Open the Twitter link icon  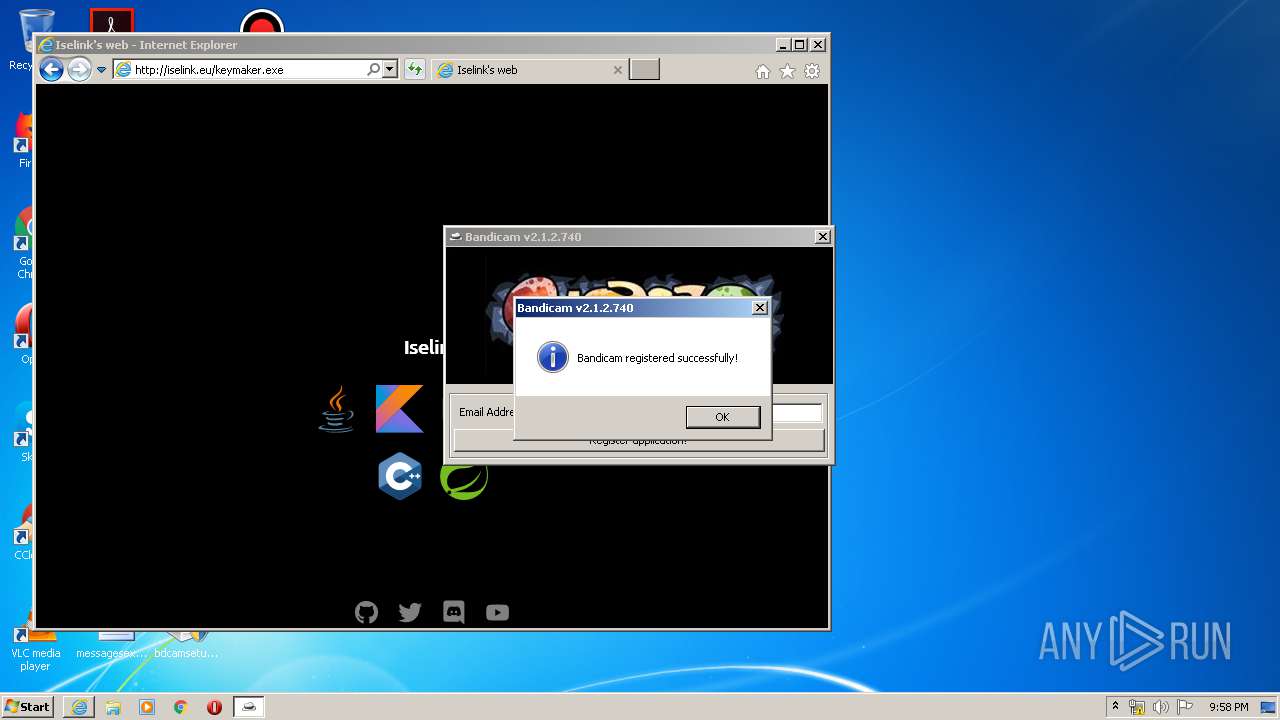(x=410, y=612)
